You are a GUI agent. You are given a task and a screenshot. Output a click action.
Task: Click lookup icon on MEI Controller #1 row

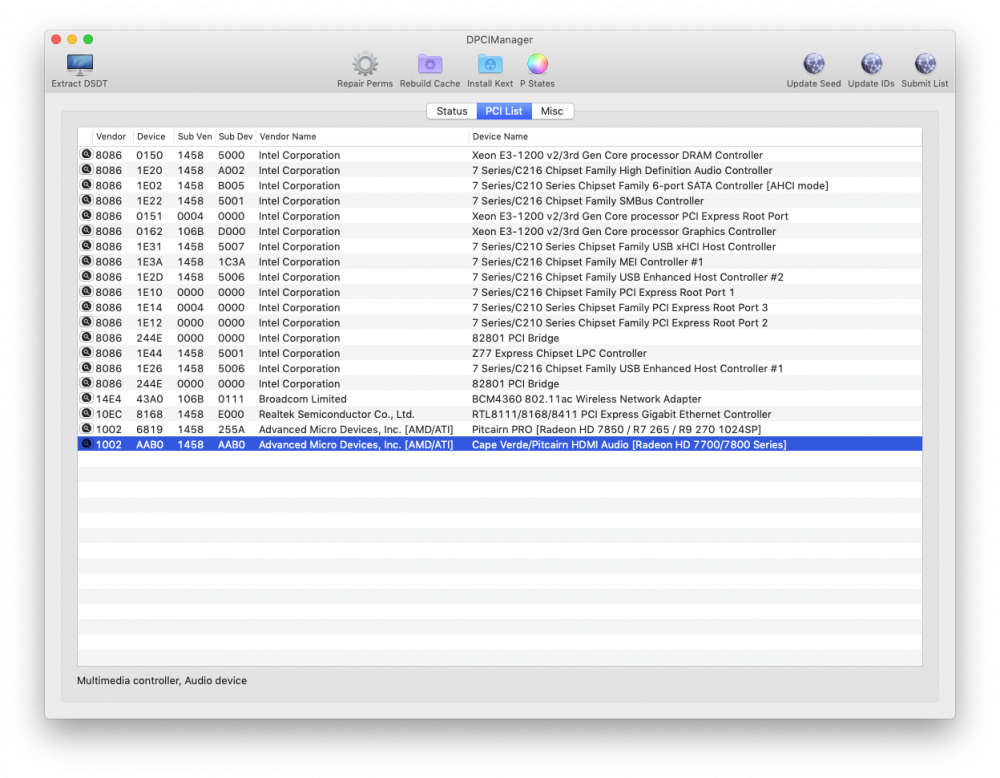(86, 261)
